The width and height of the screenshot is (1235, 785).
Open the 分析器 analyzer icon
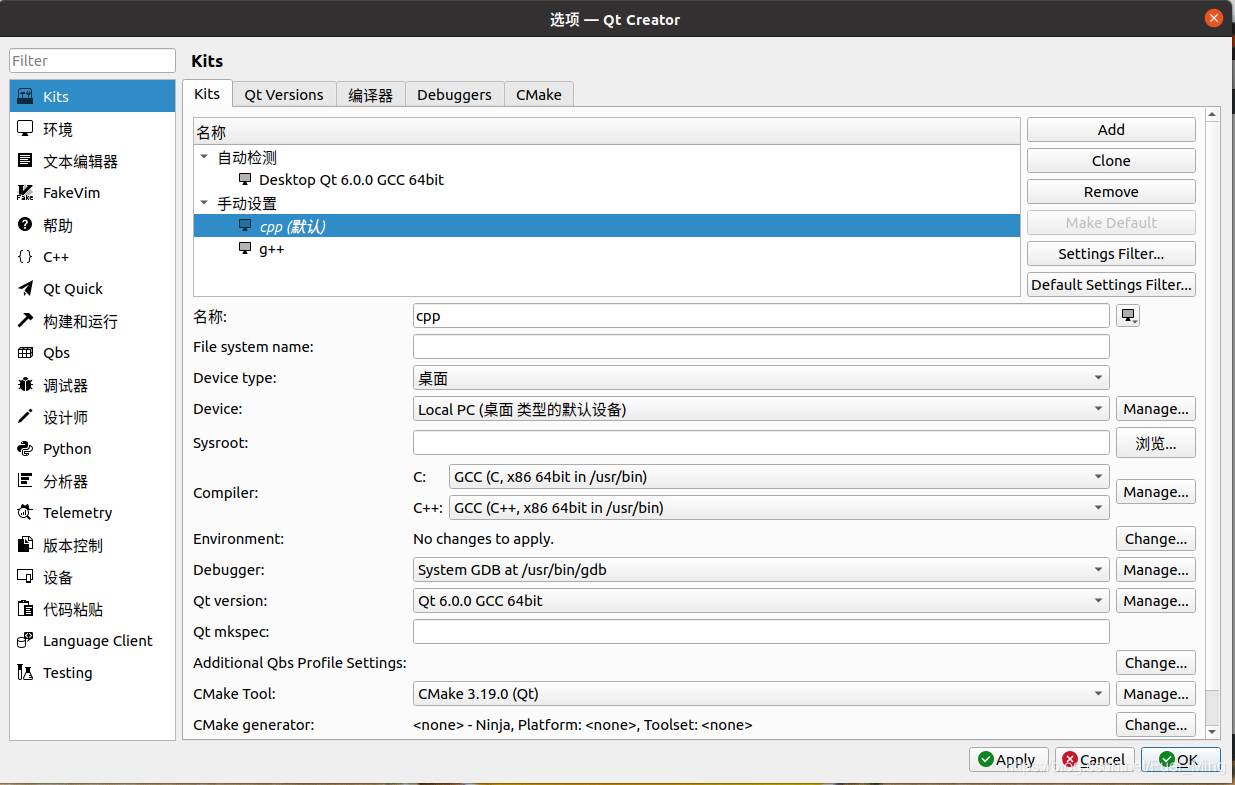(x=25, y=481)
